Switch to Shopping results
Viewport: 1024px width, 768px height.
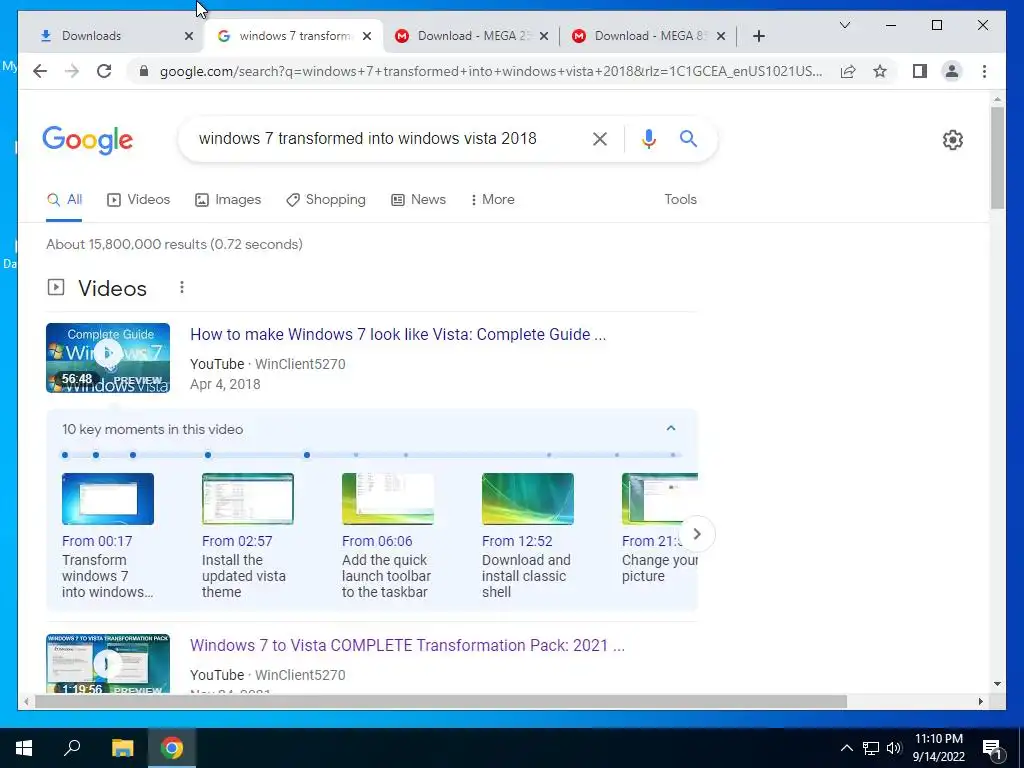coord(326,200)
